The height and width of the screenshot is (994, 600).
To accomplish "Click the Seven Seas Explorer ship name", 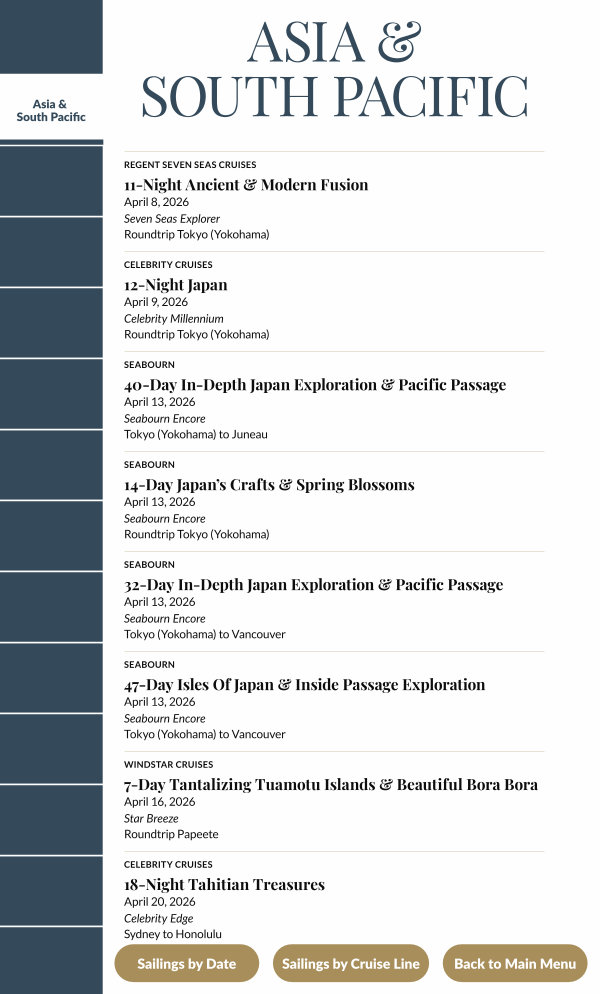I will pyautogui.click(x=172, y=219).
